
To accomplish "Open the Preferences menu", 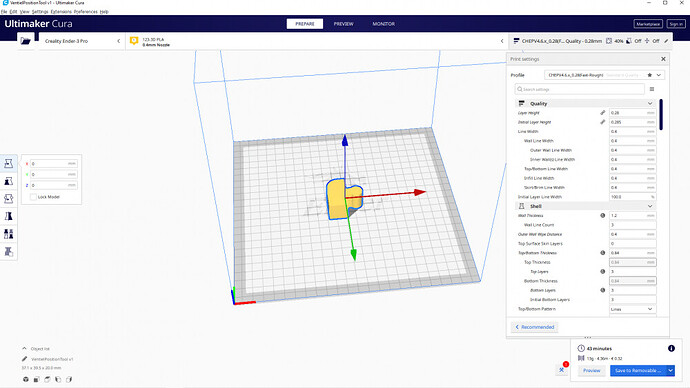I will point(86,12).
